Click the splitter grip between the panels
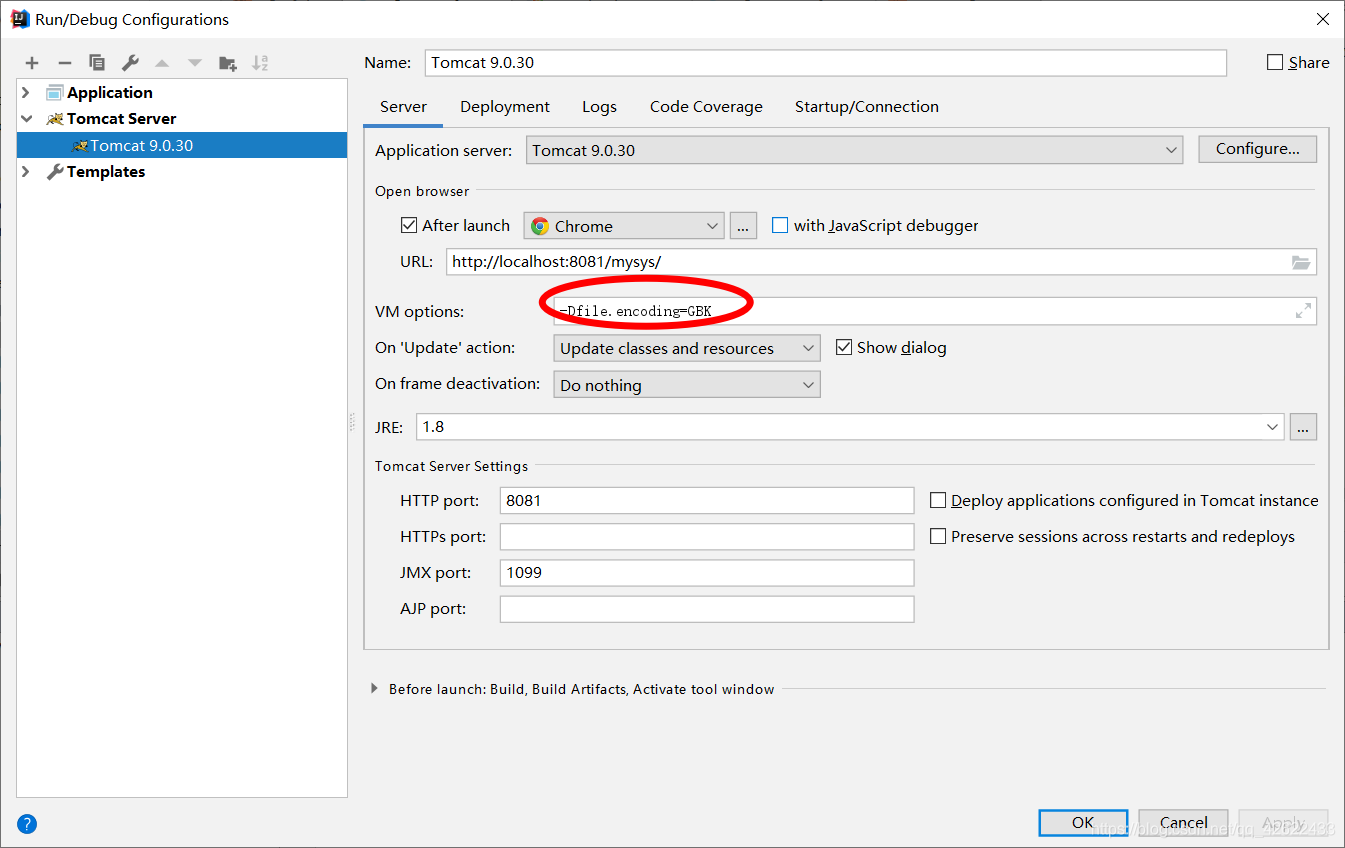The width and height of the screenshot is (1345, 848). [x=352, y=422]
